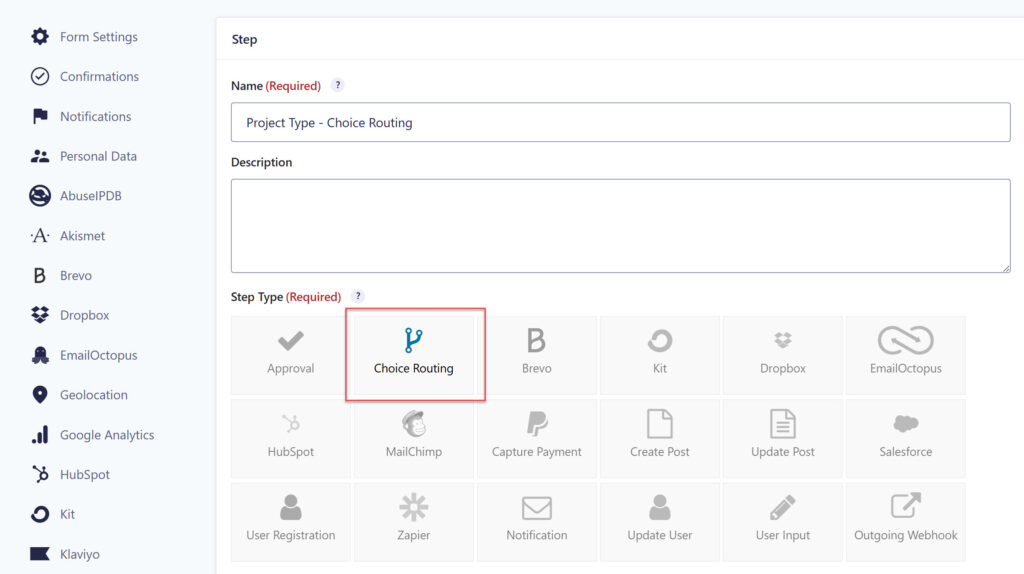
Task: Select the Notification step type
Action: [537, 522]
